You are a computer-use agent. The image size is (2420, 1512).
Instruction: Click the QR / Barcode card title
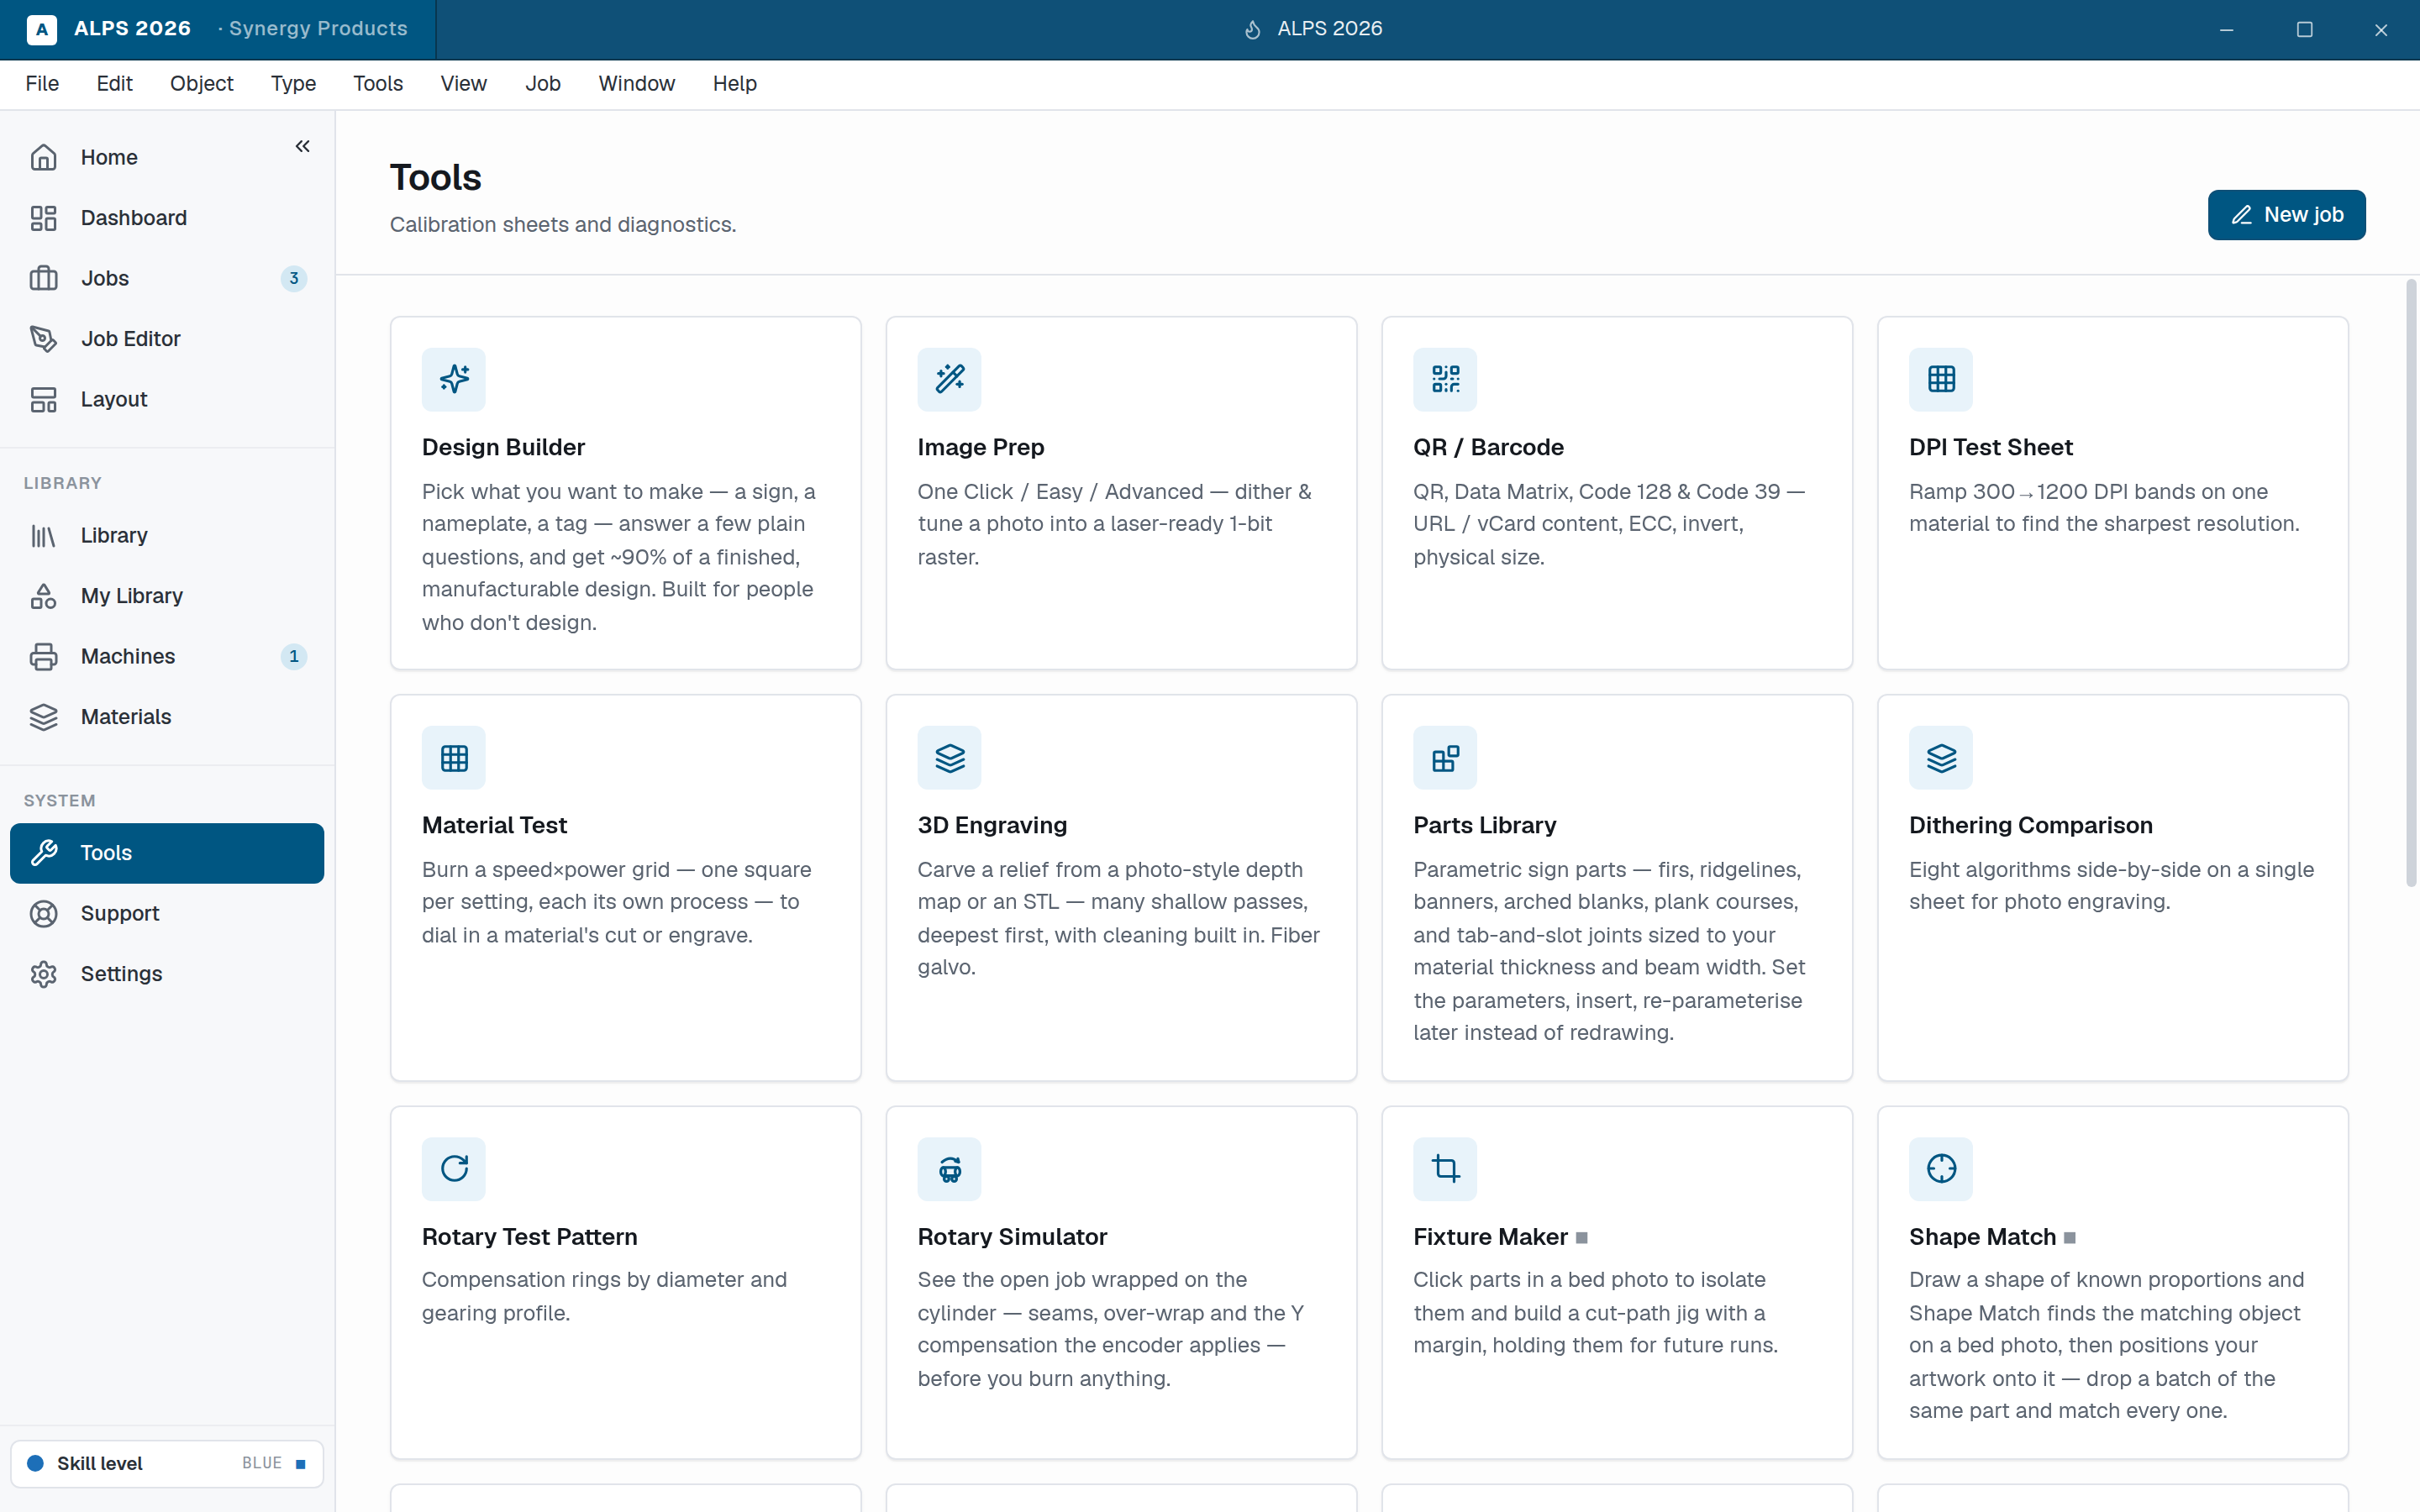click(x=1488, y=447)
